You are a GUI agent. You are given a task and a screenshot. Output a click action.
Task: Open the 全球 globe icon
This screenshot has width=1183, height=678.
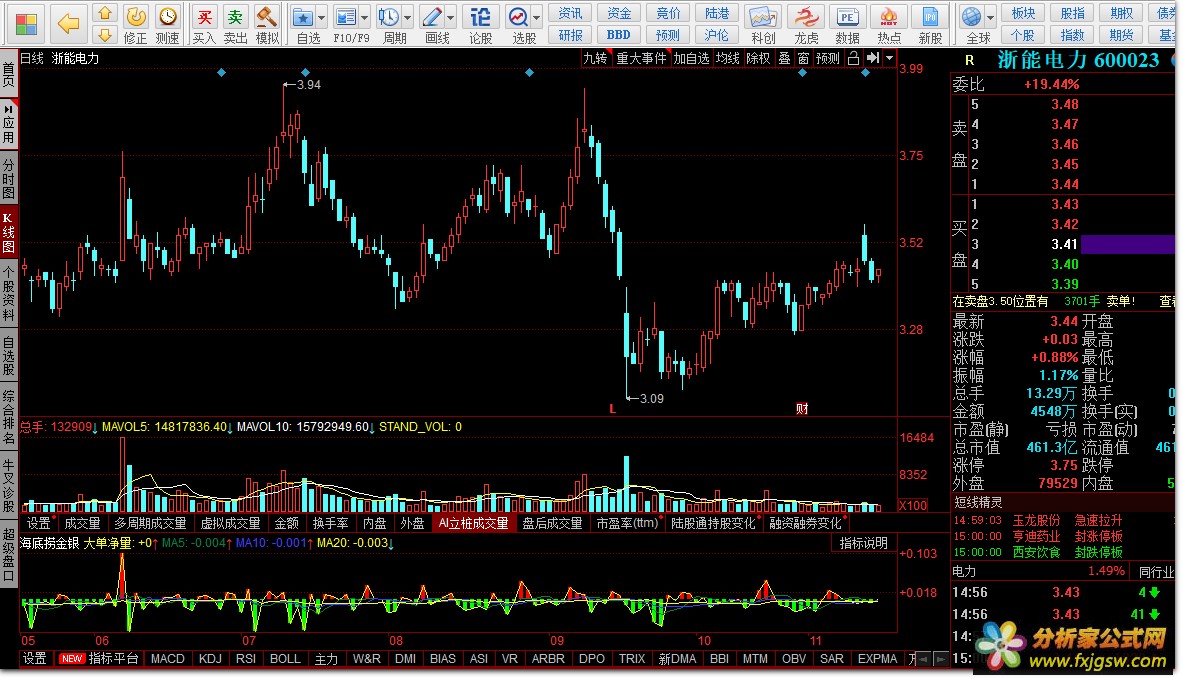[972, 16]
